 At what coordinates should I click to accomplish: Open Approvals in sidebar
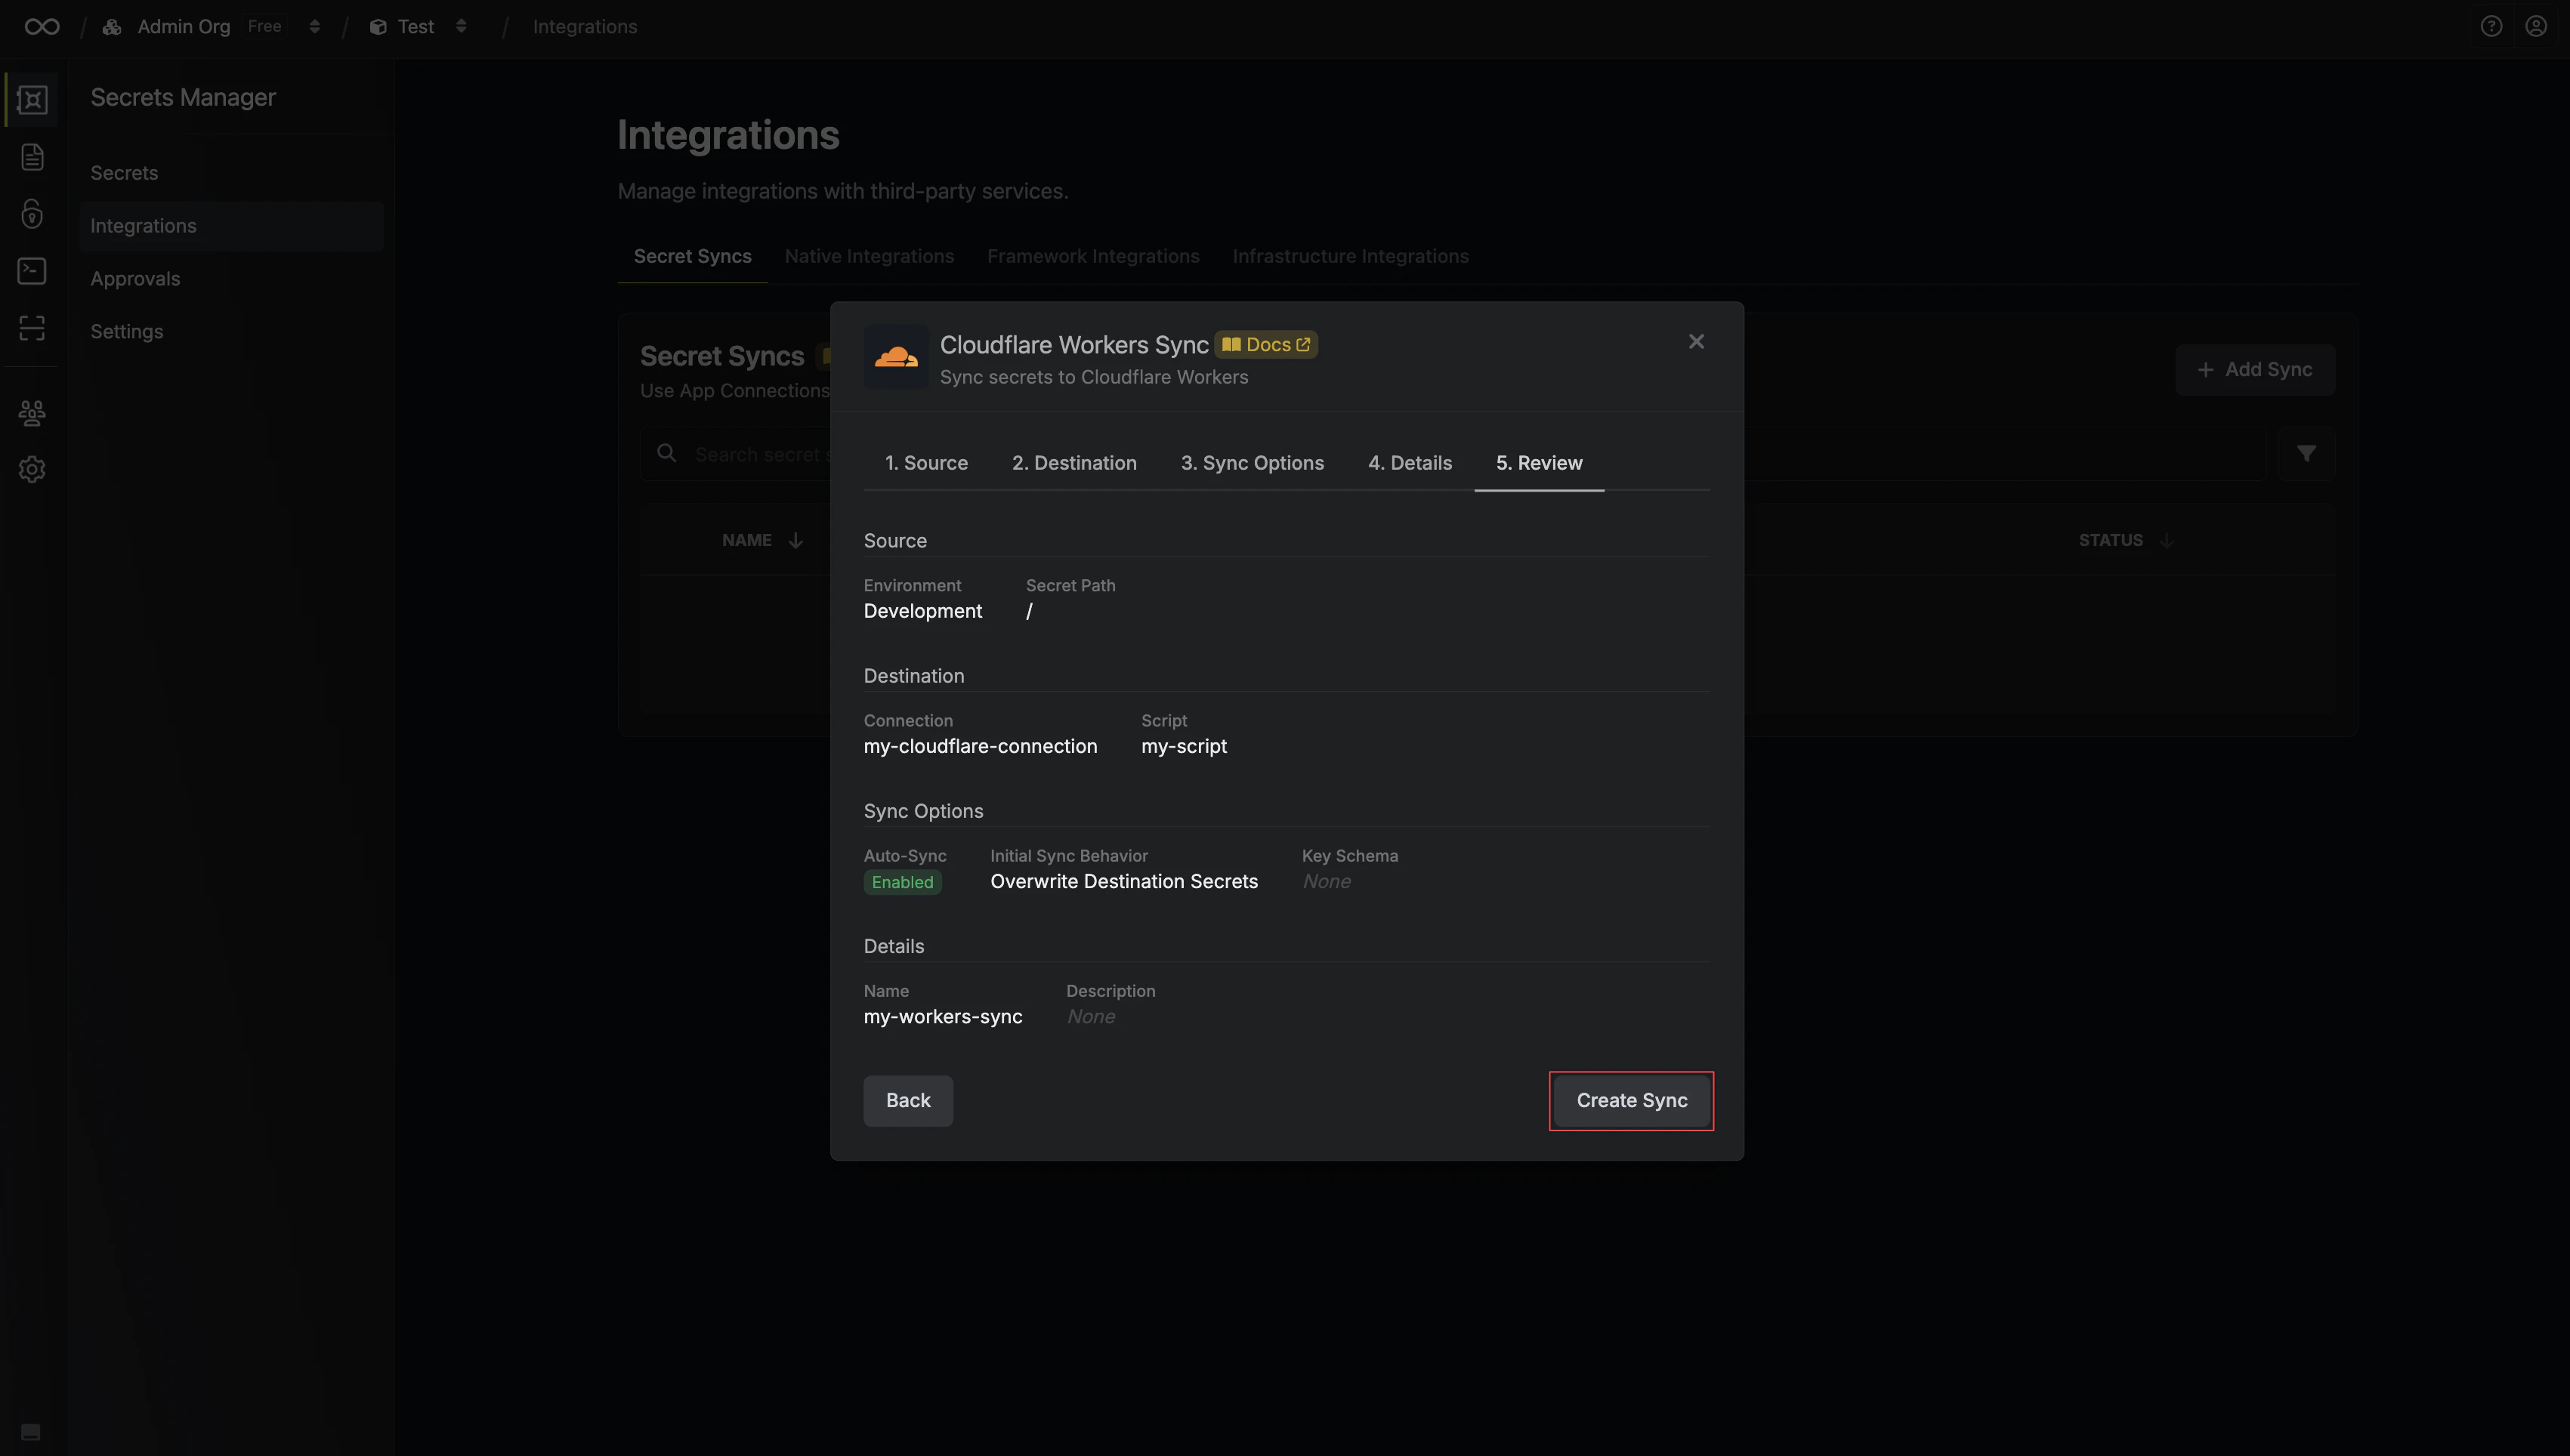231,279
